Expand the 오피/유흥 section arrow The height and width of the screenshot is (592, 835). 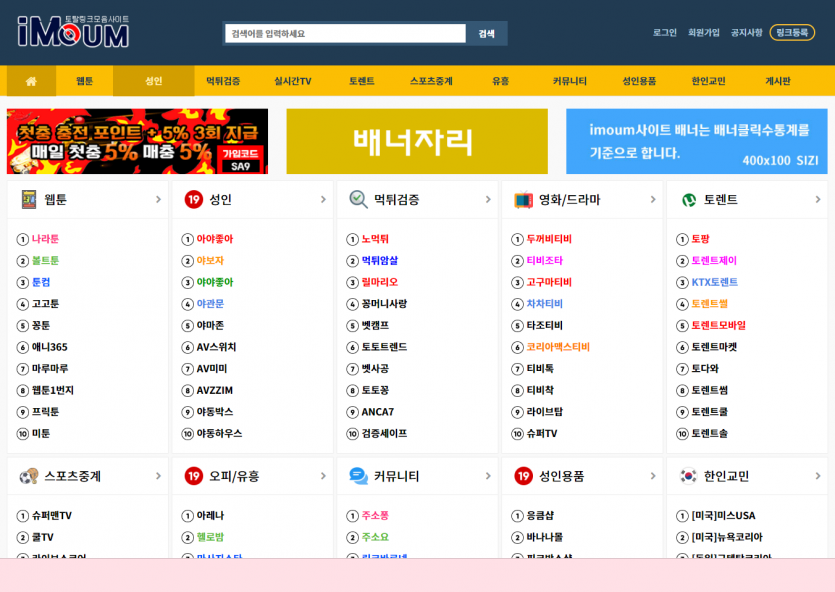pyautogui.click(x=323, y=476)
